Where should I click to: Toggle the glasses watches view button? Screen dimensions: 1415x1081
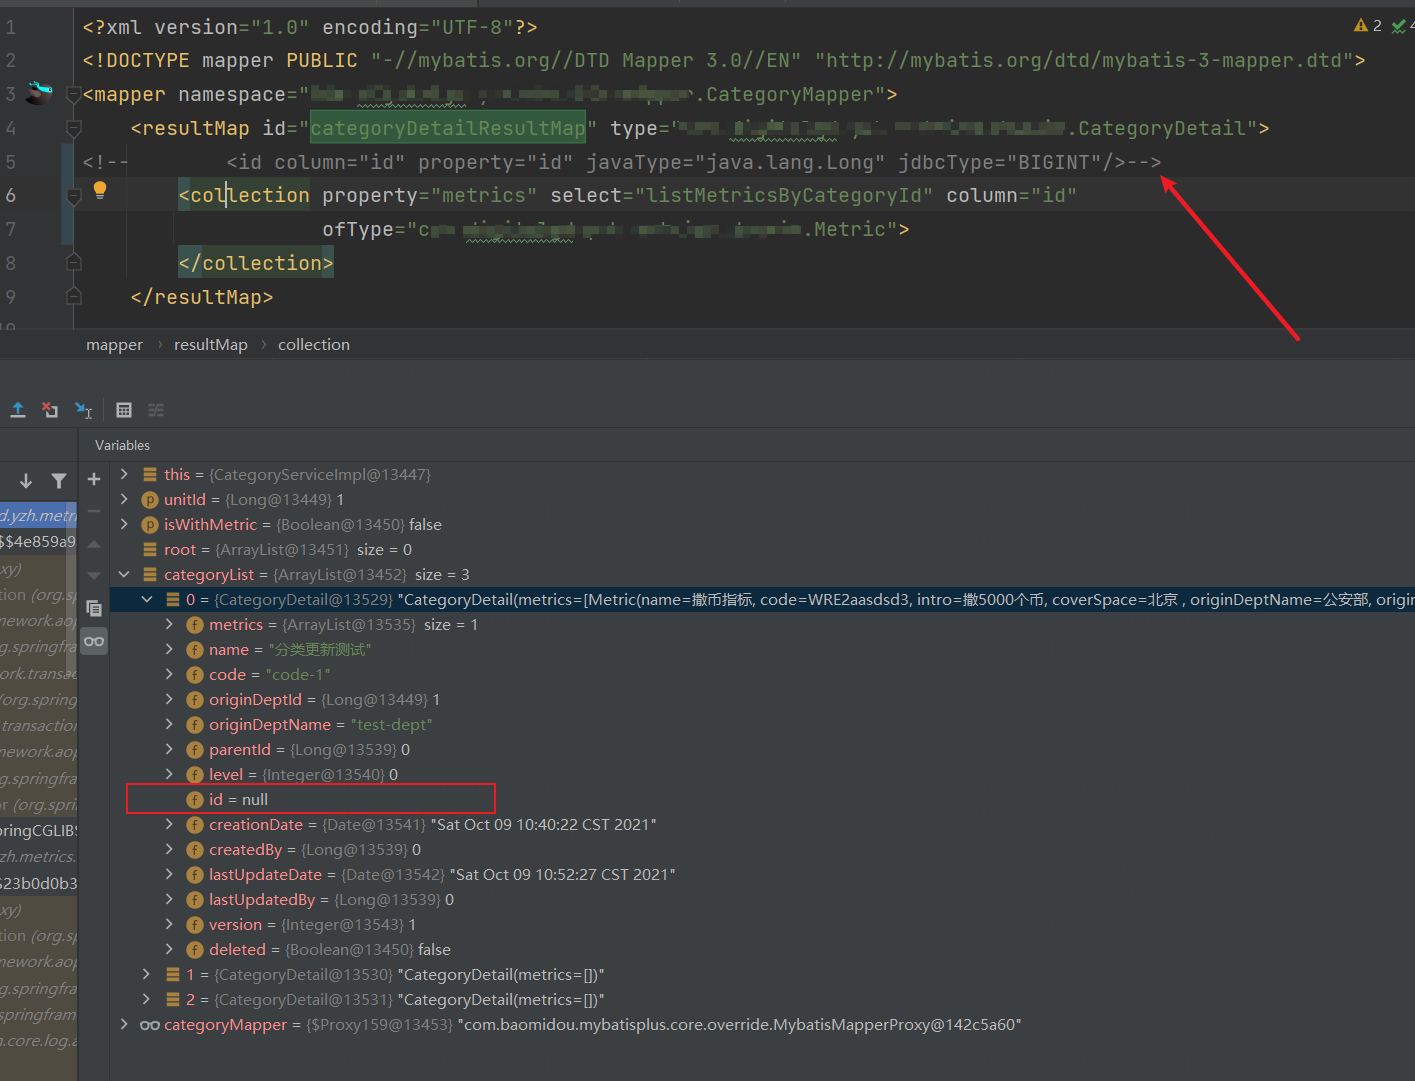(x=94, y=641)
